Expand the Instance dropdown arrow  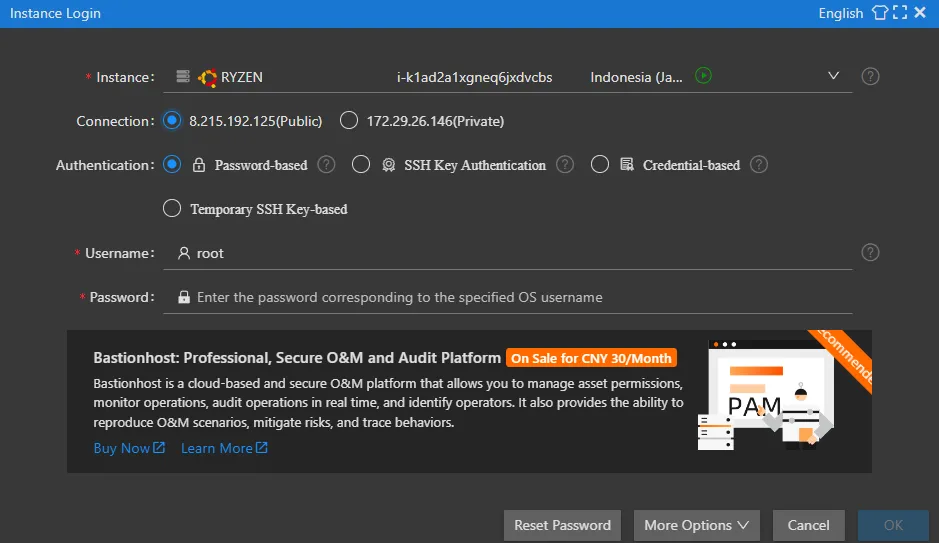[834, 76]
